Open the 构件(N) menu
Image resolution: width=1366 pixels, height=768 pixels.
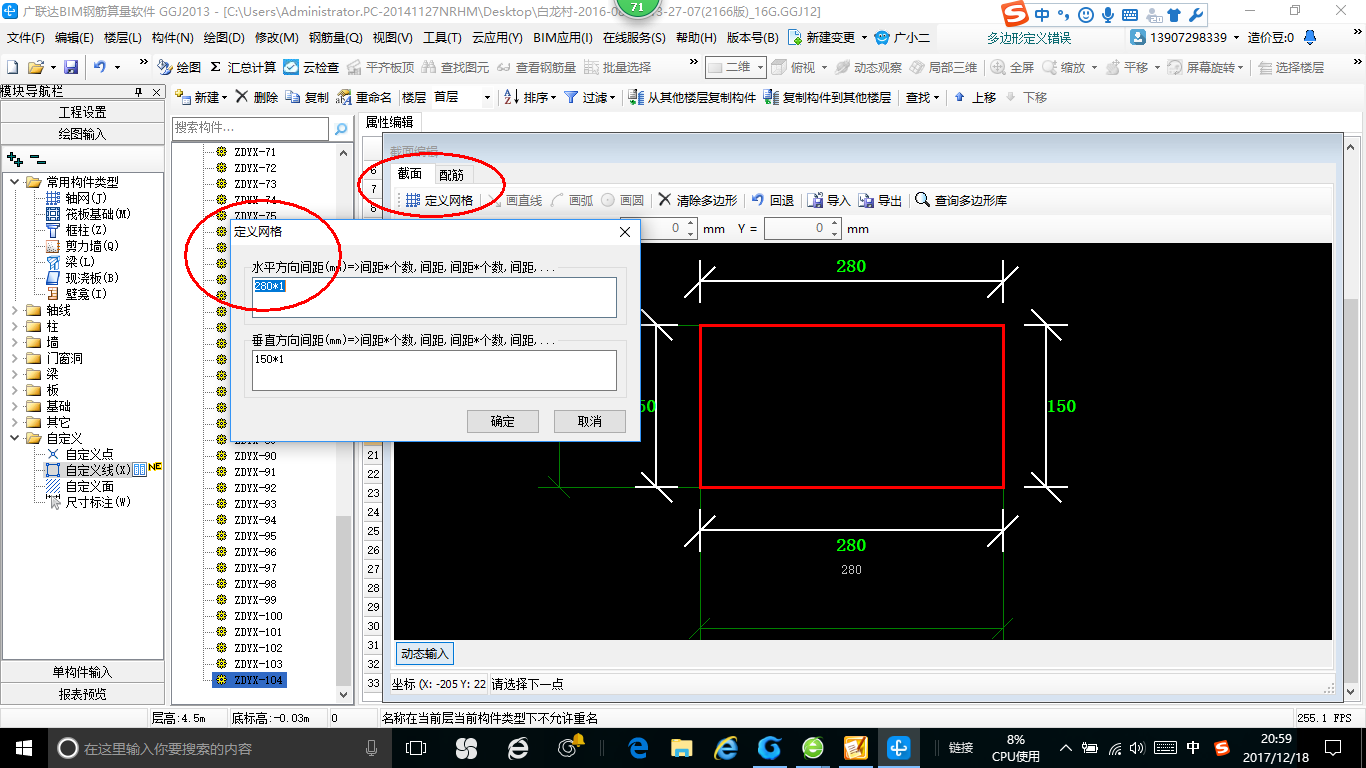pyautogui.click(x=172, y=38)
